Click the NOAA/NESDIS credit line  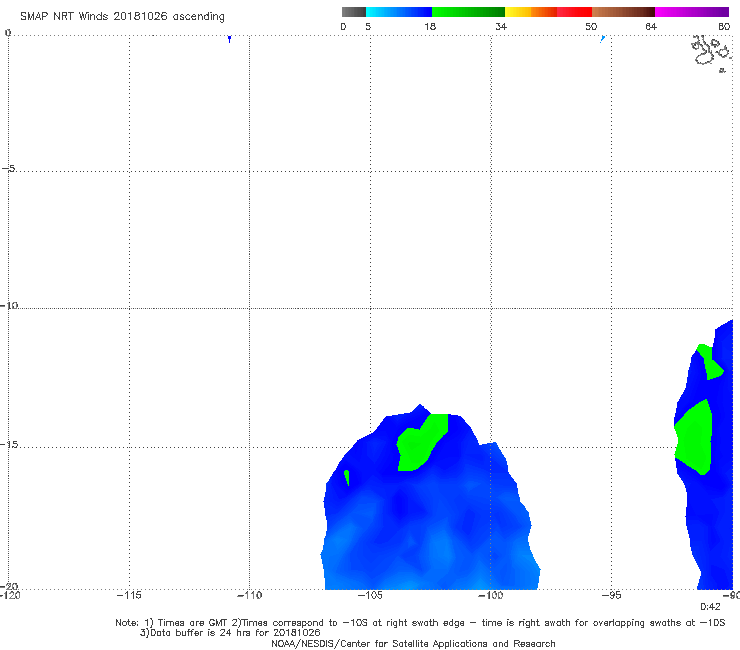coord(413,643)
